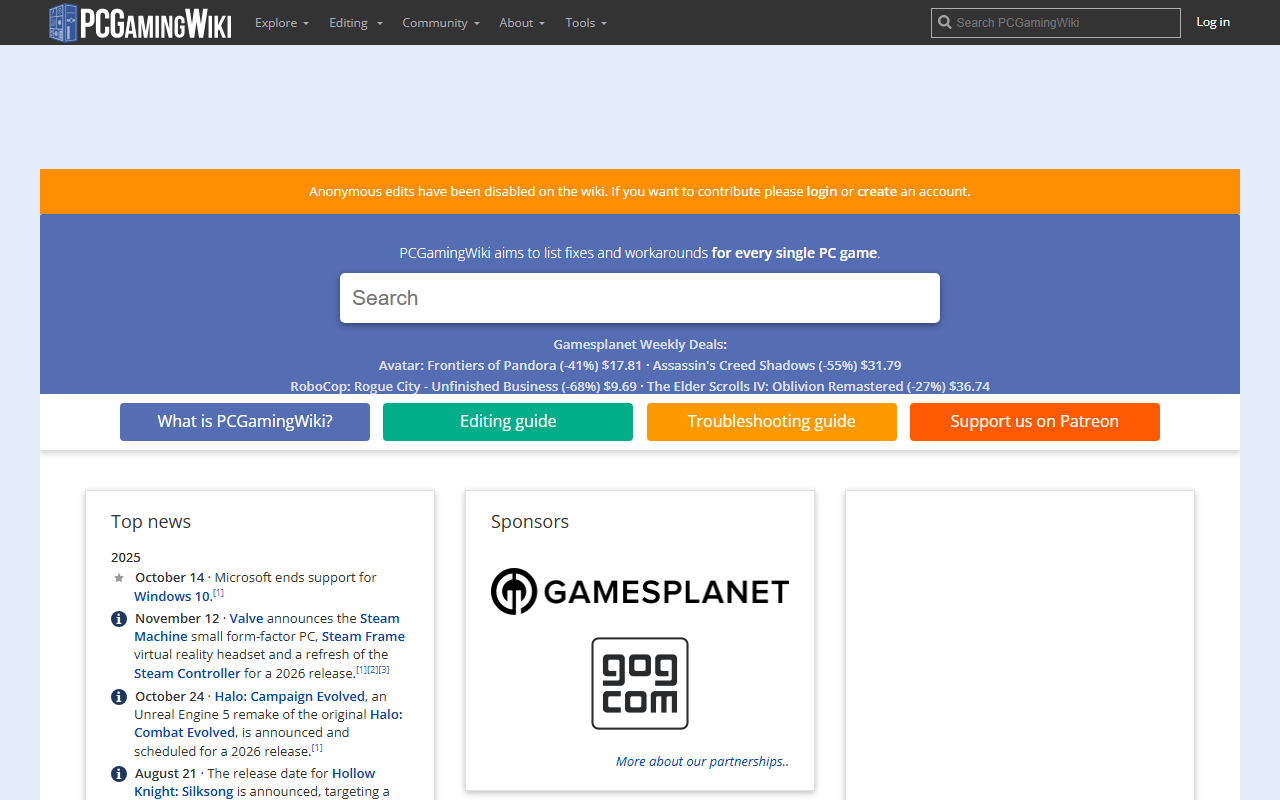The height and width of the screenshot is (800, 1280).
Task: Open the Steam Controller link
Action: pos(187,673)
